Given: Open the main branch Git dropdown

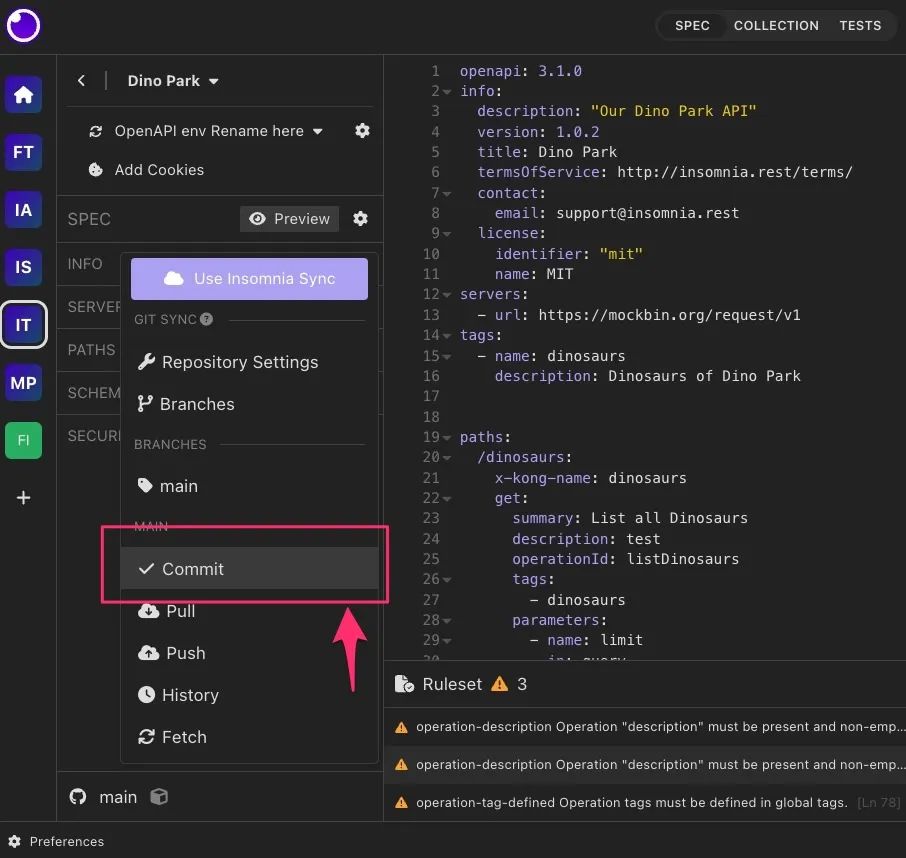Looking at the screenshot, I should (x=118, y=797).
